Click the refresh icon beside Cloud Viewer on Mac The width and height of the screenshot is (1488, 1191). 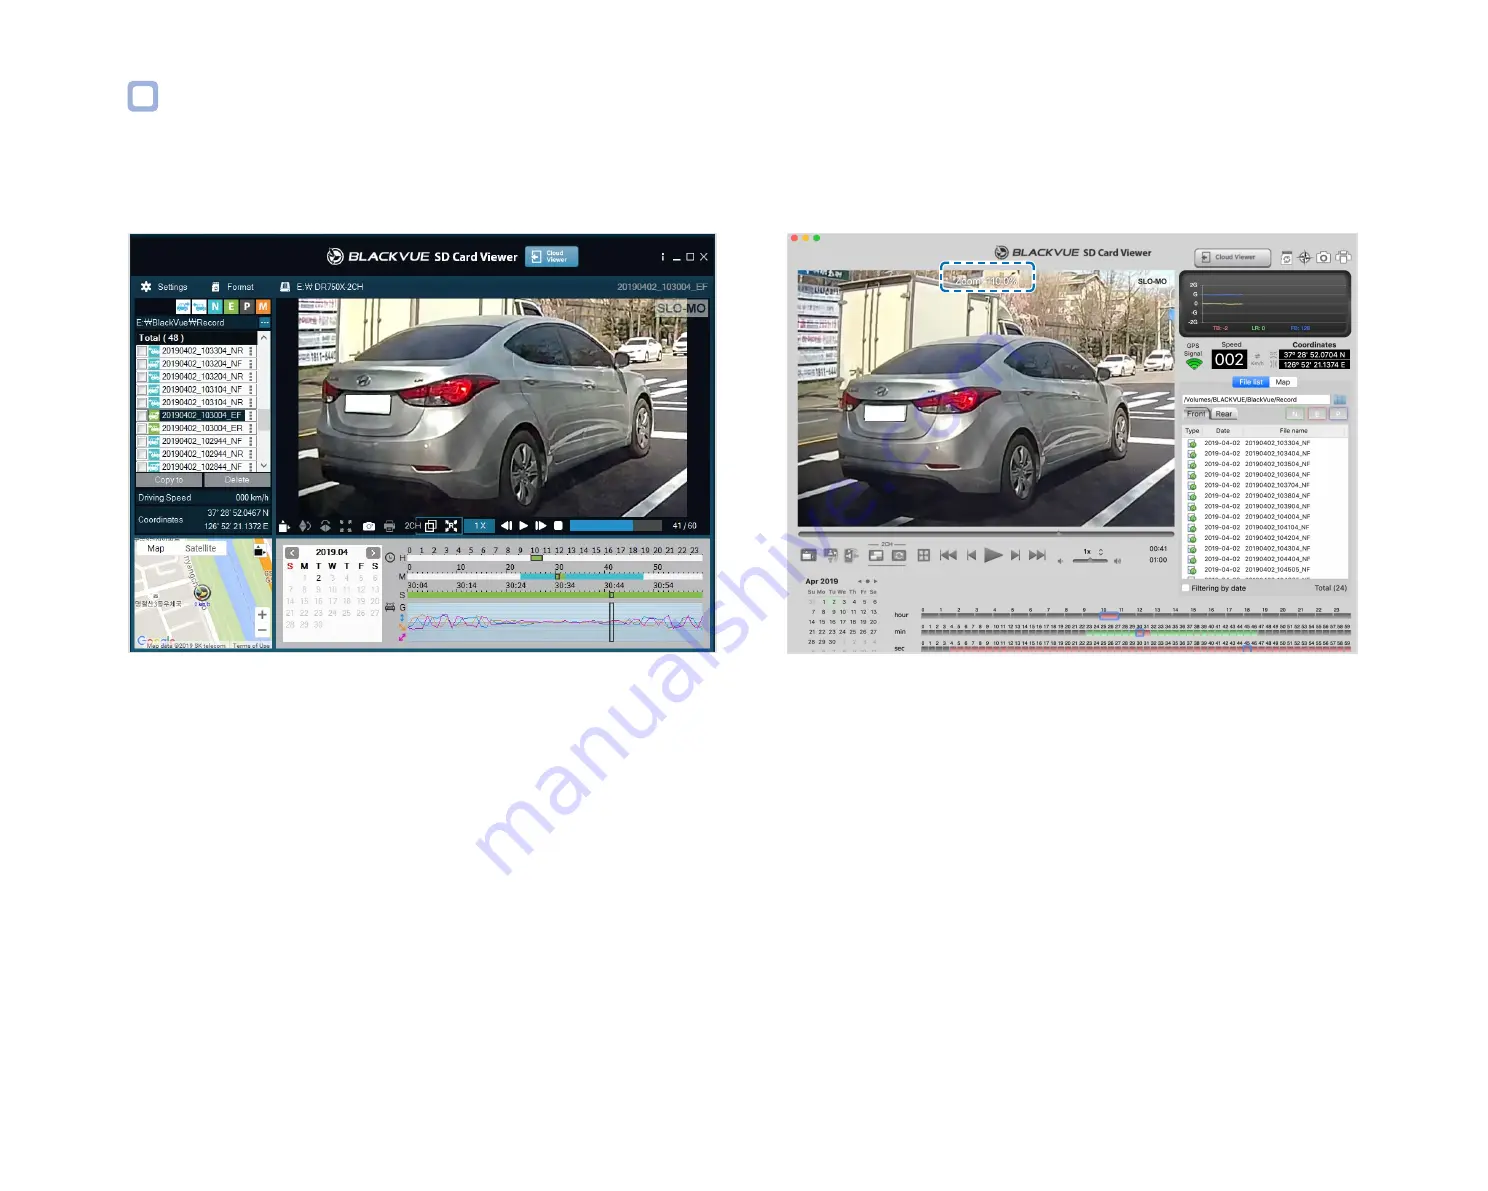click(x=1286, y=258)
